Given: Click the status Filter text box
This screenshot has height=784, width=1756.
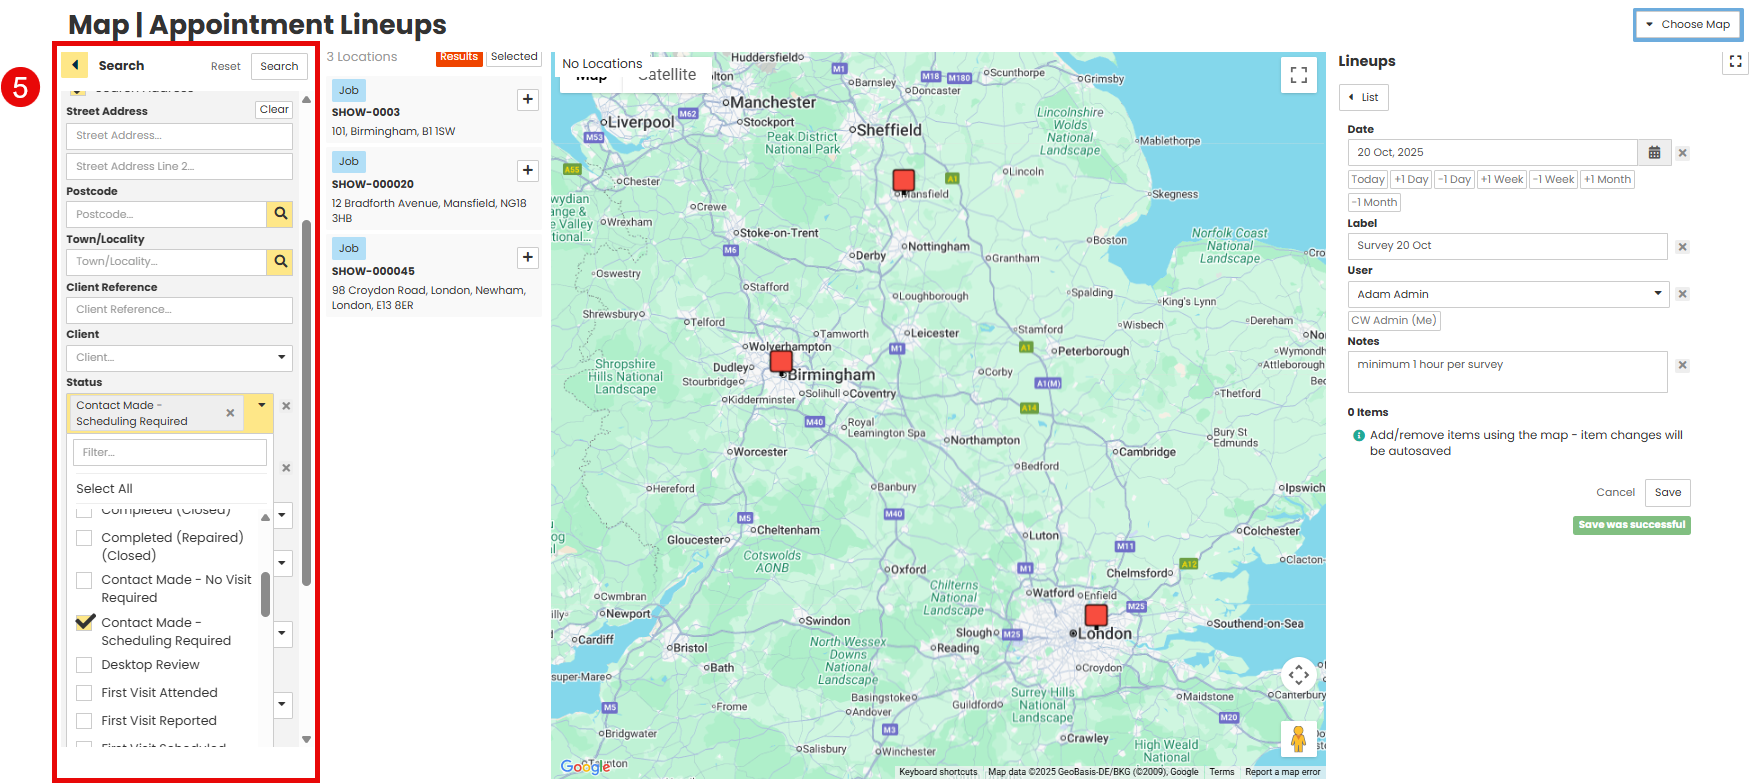Looking at the screenshot, I should [170, 453].
